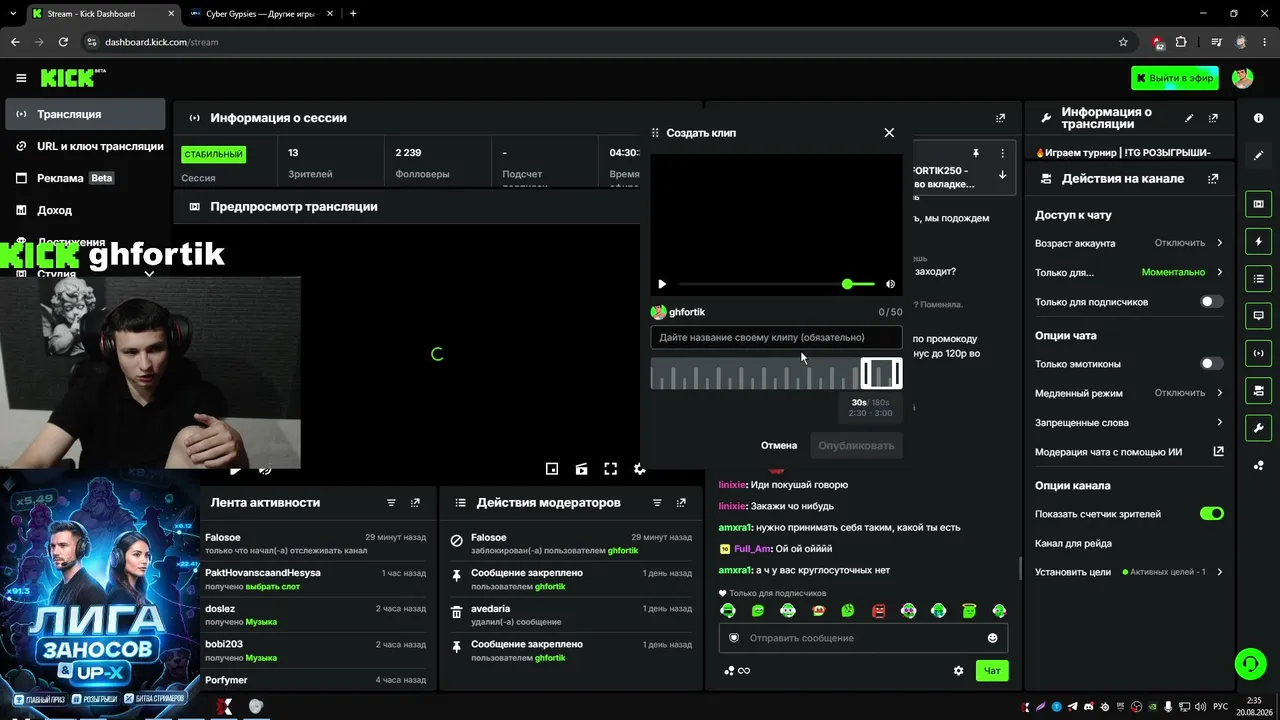Open the browser tab search dropdown
Image resolution: width=1280 pixels, height=720 pixels.
tap(12, 13)
